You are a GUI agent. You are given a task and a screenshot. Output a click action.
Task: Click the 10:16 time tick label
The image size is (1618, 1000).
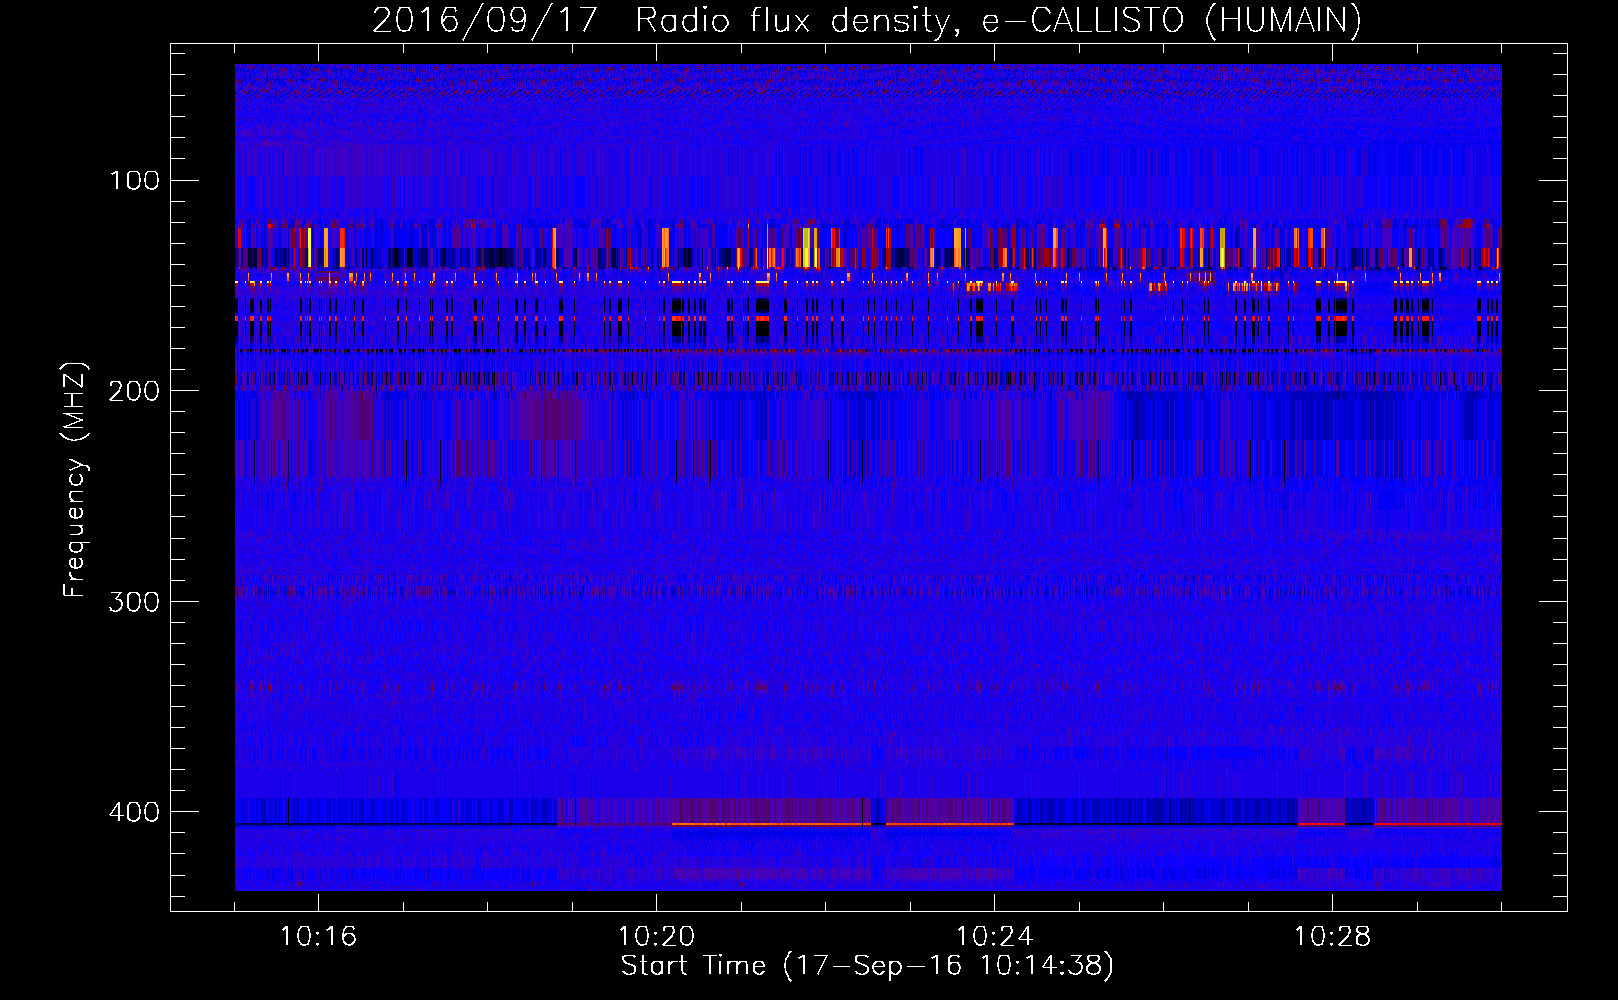point(318,937)
